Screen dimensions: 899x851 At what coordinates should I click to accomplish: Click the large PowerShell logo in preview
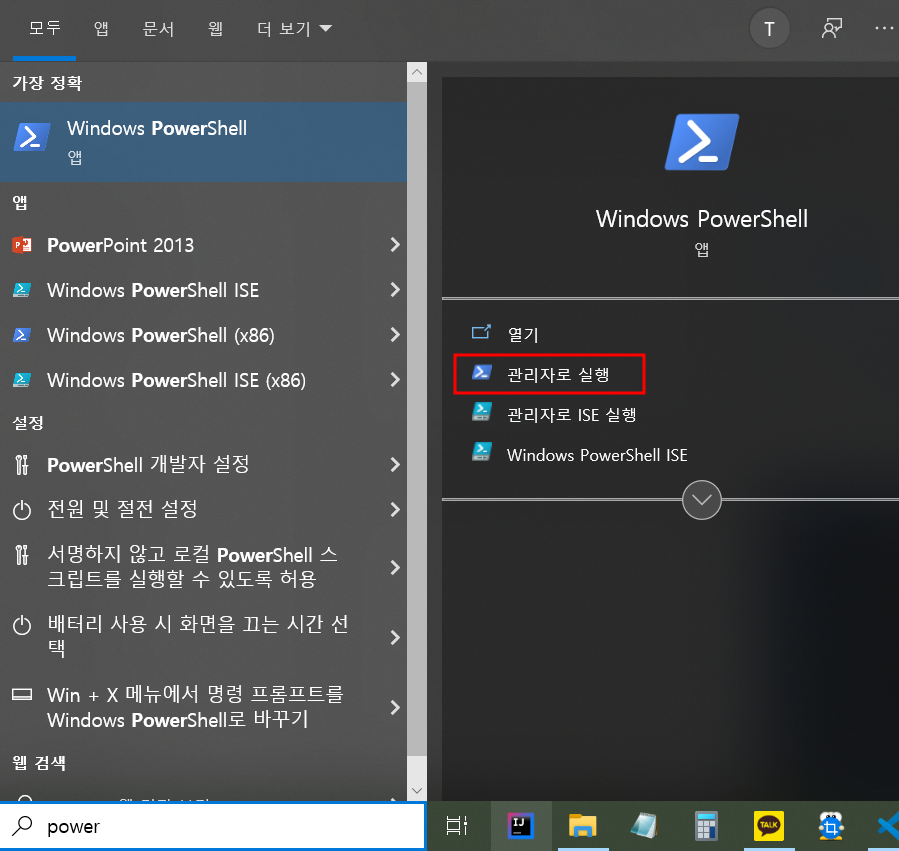pos(702,142)
